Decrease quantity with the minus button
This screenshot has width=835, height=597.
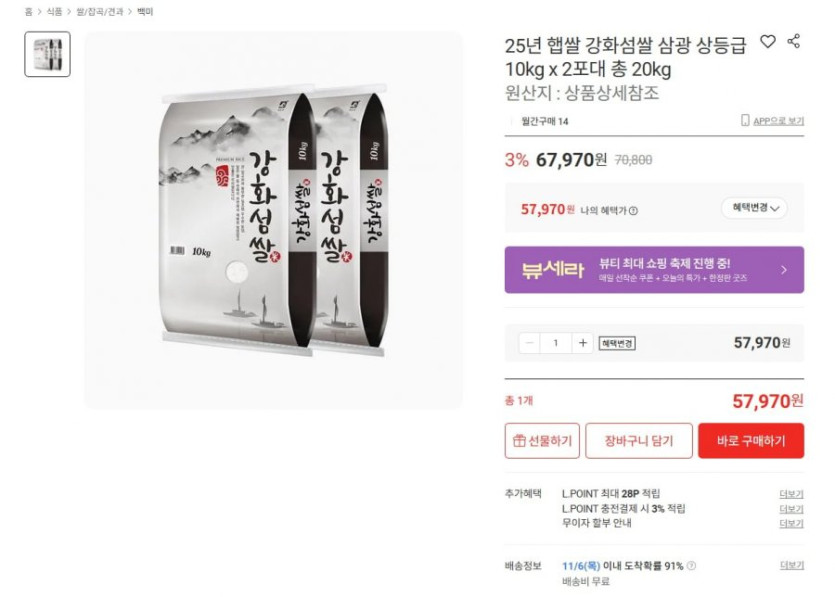click(529, 343)
